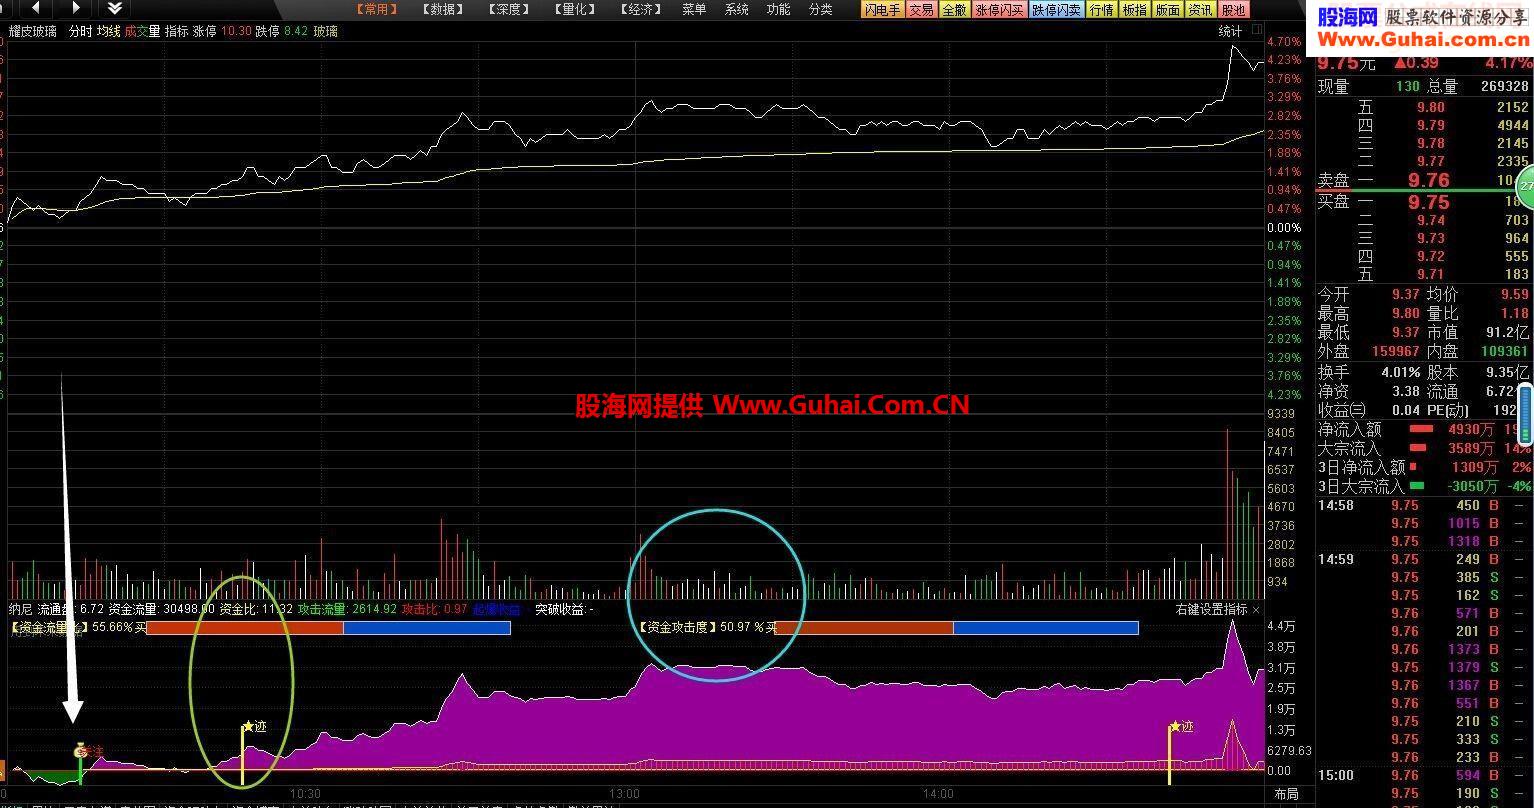Click the 统计 statistics button

tap(1230, 31)
